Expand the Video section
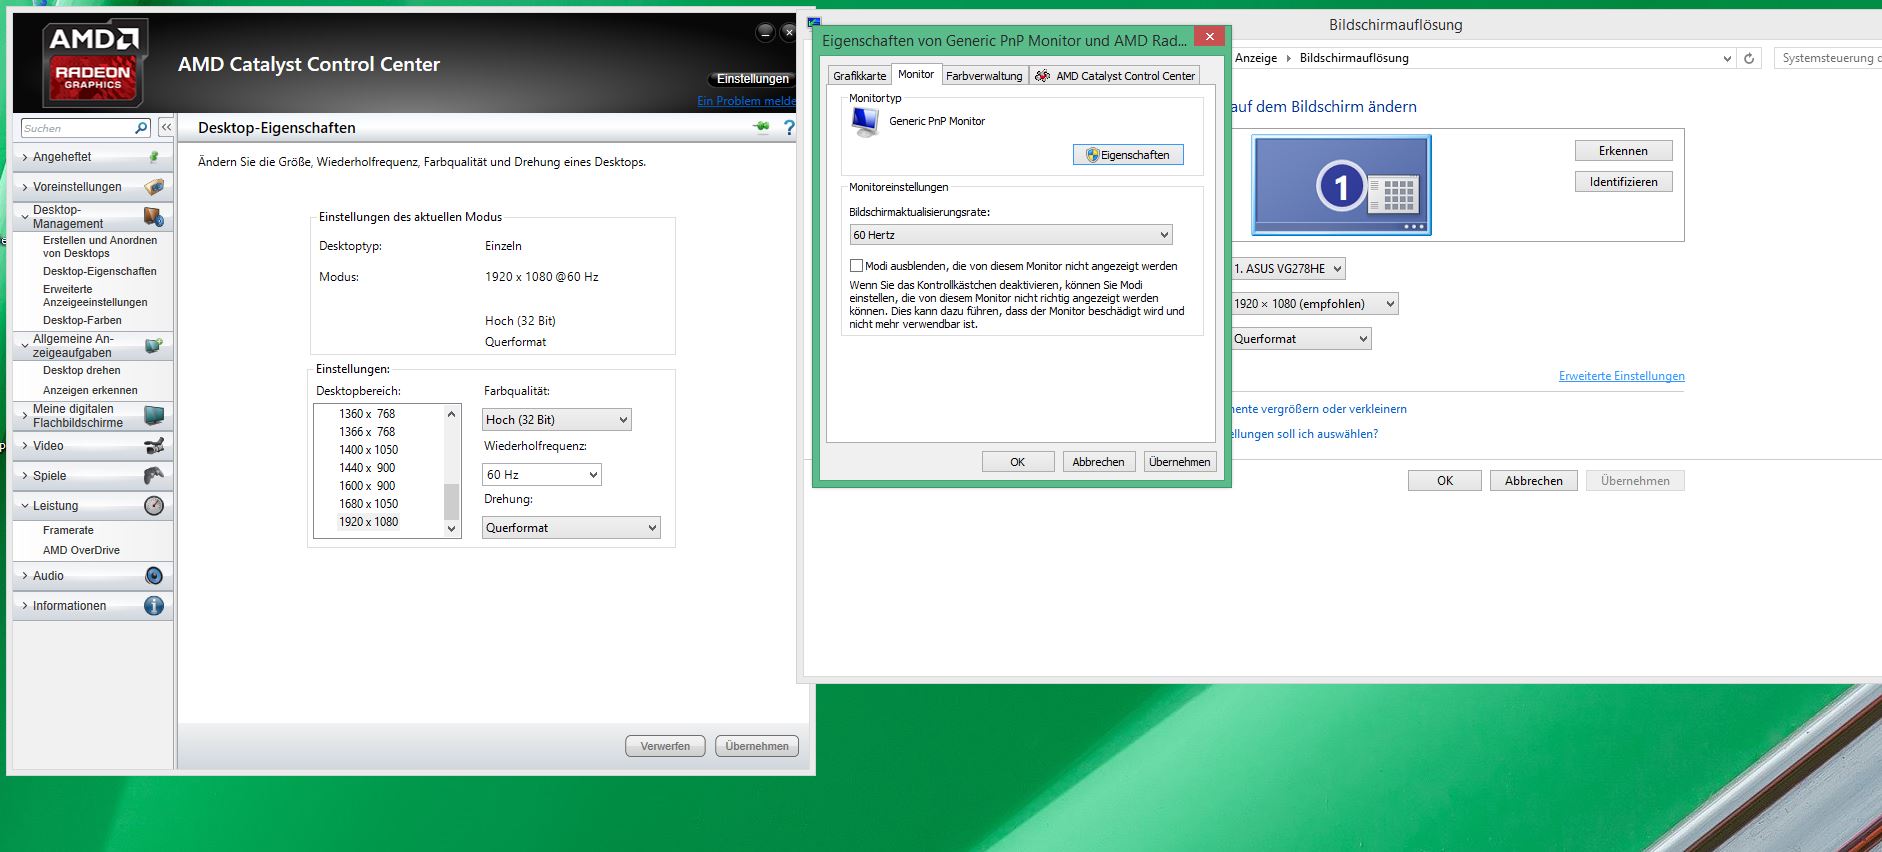The image size is (1882, 852). 25,446
